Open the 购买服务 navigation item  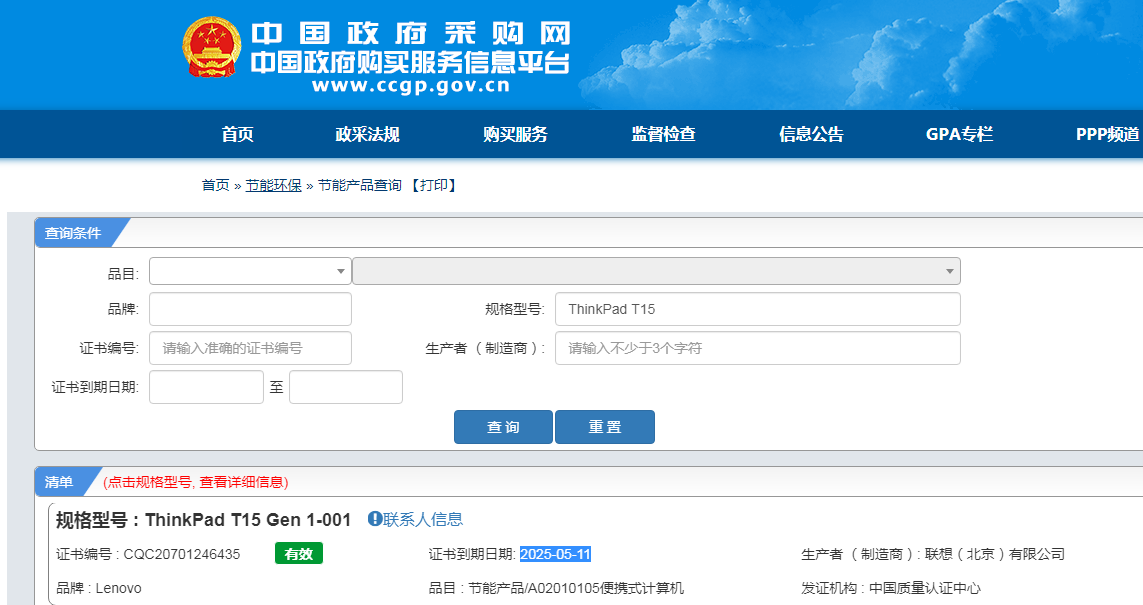point(515,134)
